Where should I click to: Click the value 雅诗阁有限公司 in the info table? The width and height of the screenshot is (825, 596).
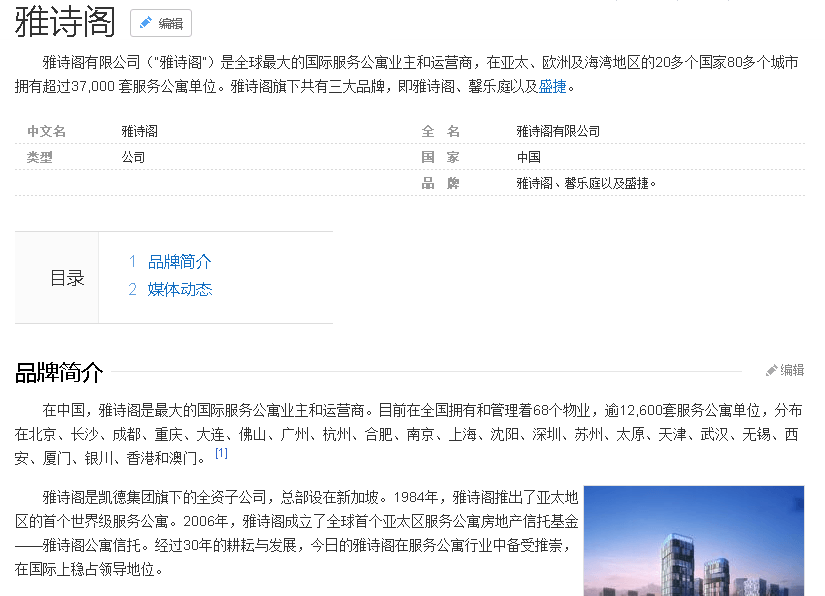click(558, 131)
